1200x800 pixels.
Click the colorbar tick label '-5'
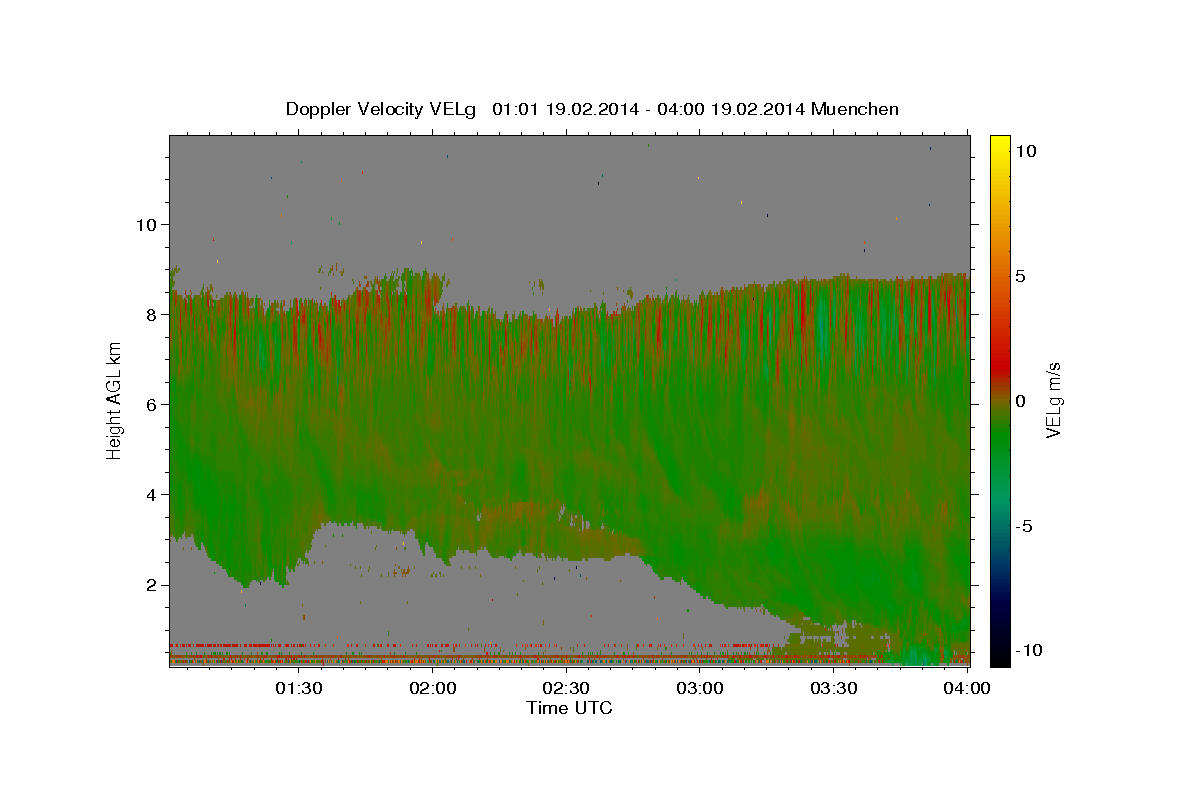pos(1024,526)
